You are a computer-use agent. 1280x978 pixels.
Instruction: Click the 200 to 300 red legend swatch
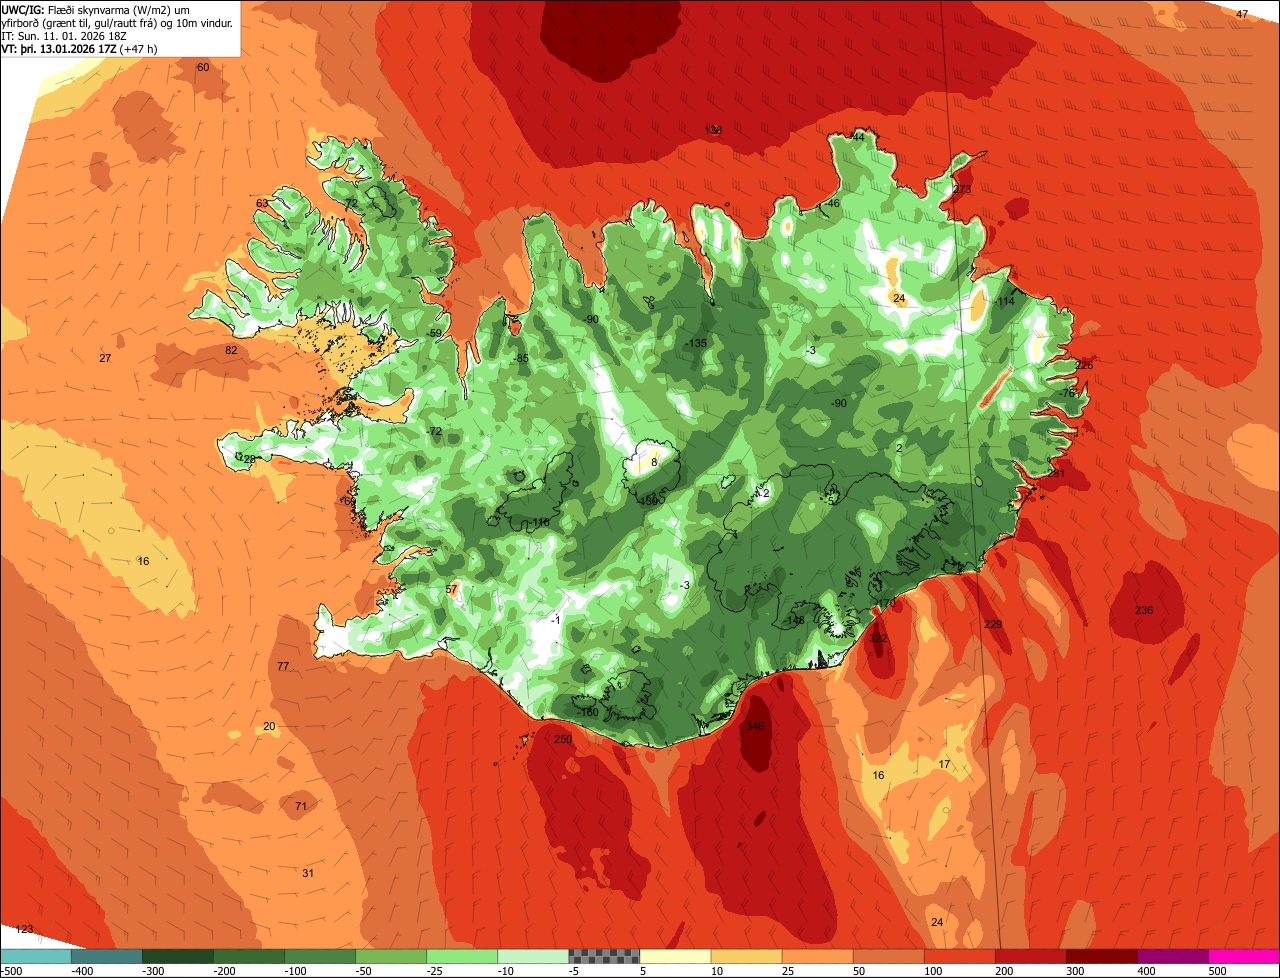pos(1030,956)
